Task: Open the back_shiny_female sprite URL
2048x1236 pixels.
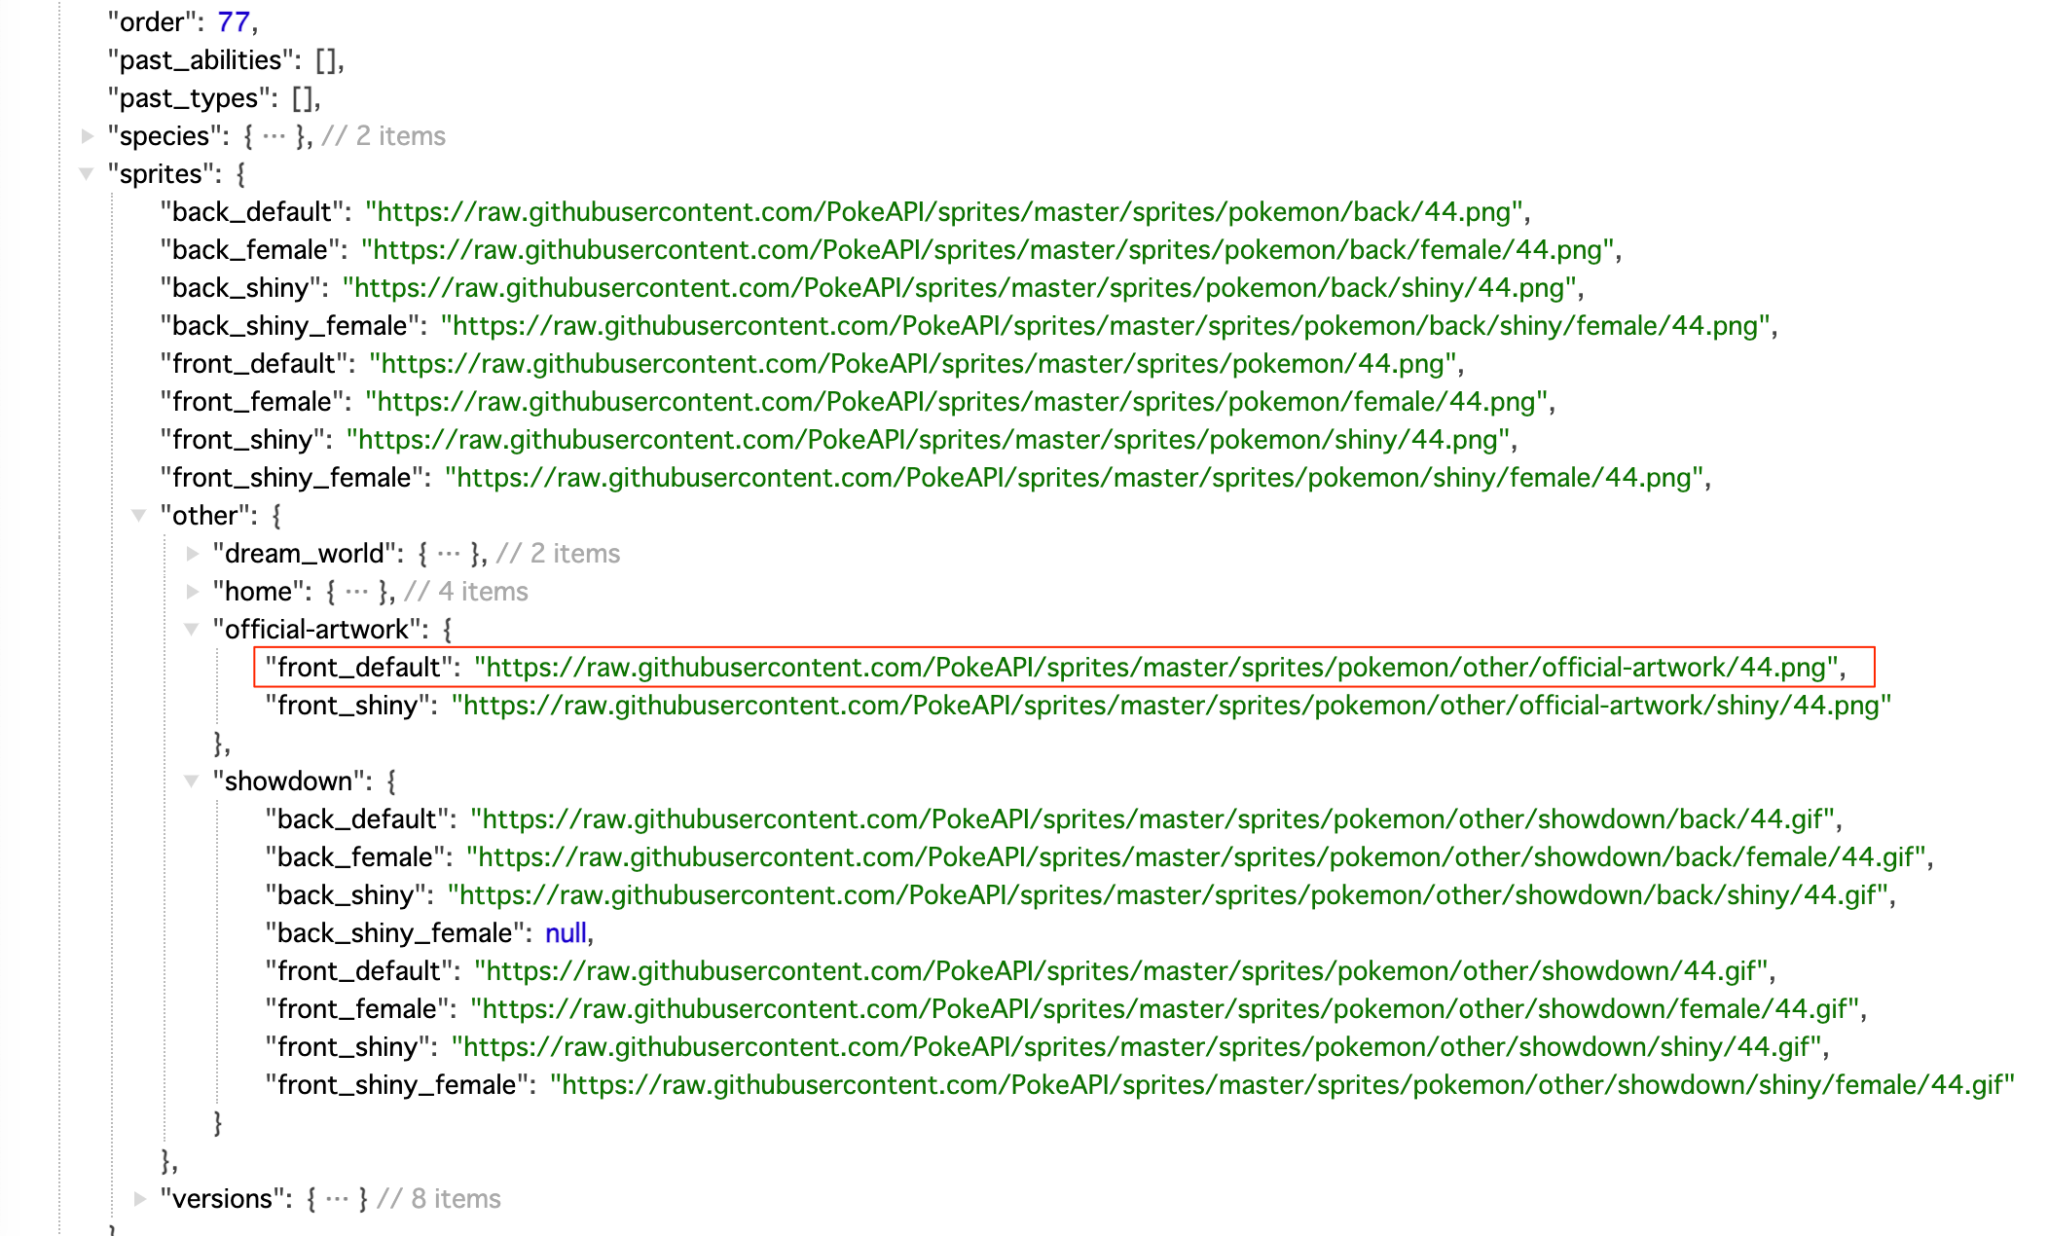Action: pyautogui.click(x=1106, y=326)
